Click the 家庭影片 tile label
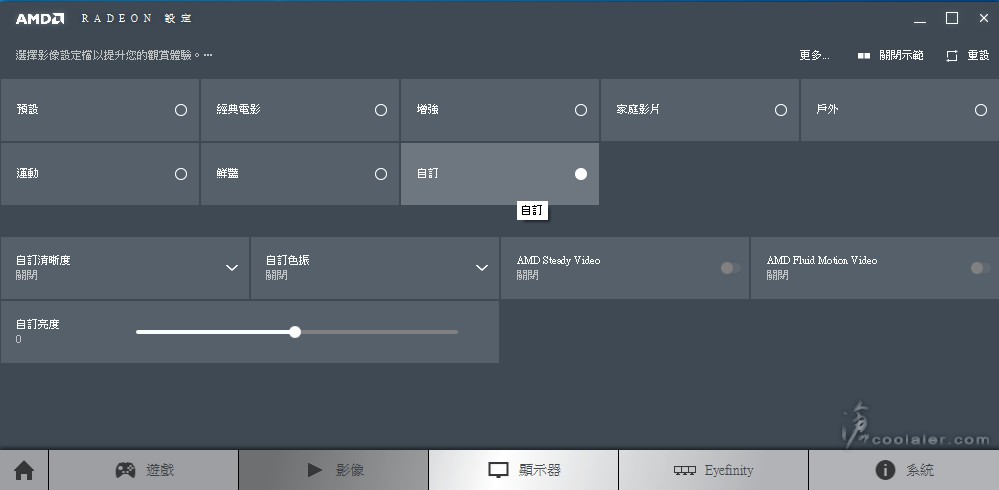Screen dimensions: 999x490 click(x=638, y=110)
